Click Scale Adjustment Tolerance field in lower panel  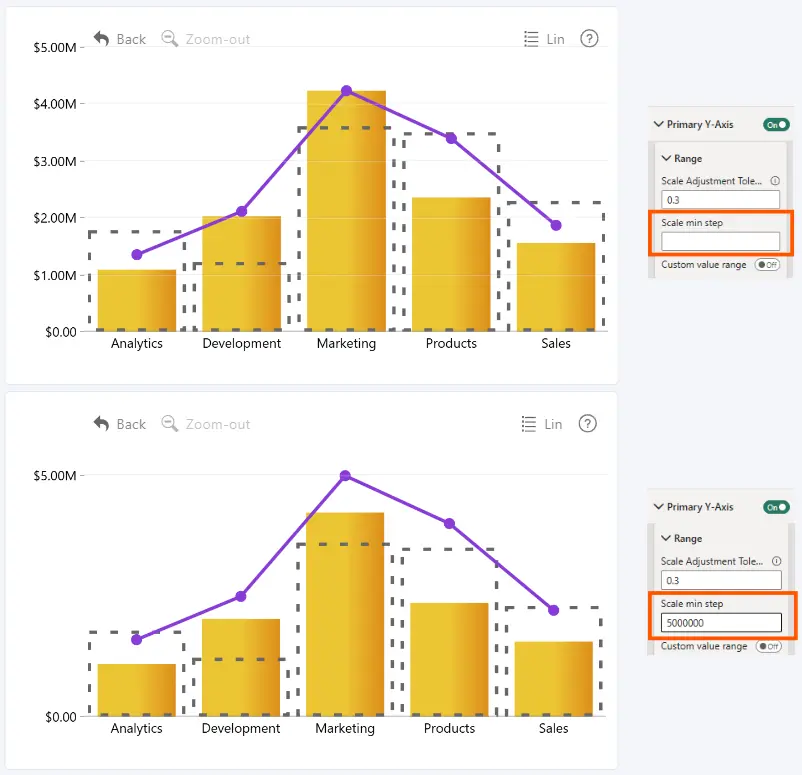point(721,580)
